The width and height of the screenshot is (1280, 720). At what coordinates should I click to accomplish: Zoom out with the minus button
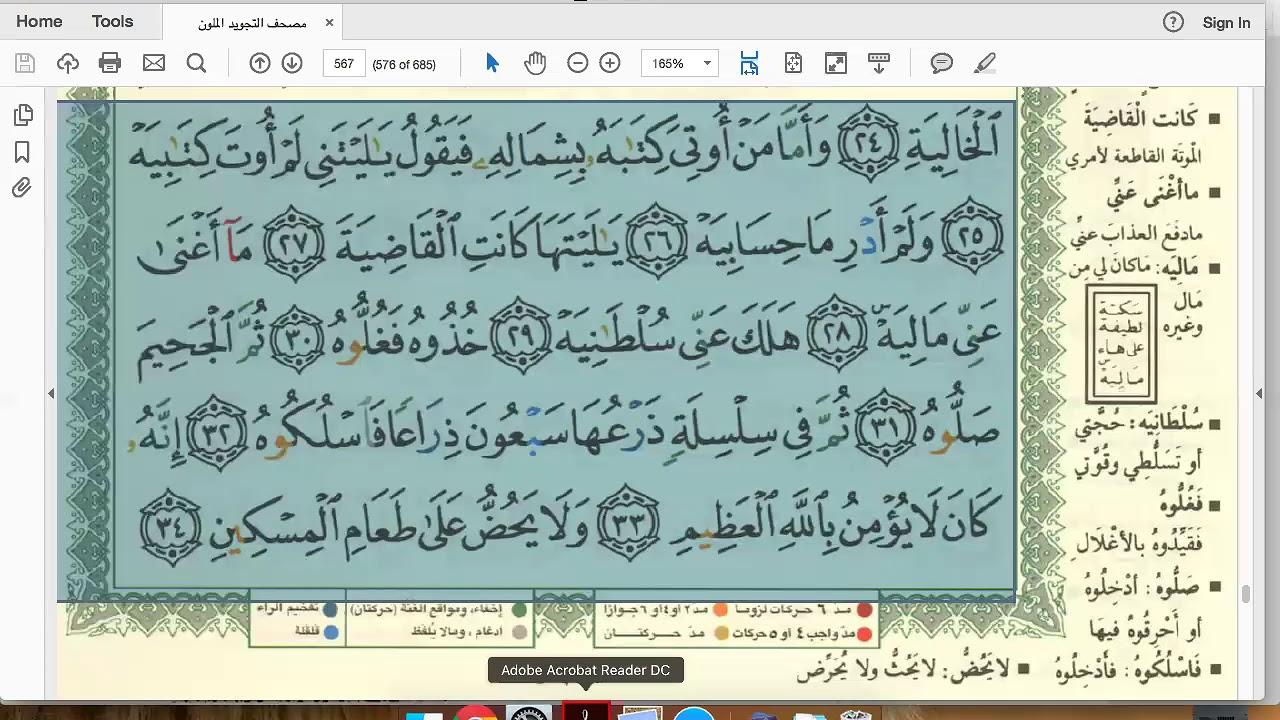(x=577, y=63)
